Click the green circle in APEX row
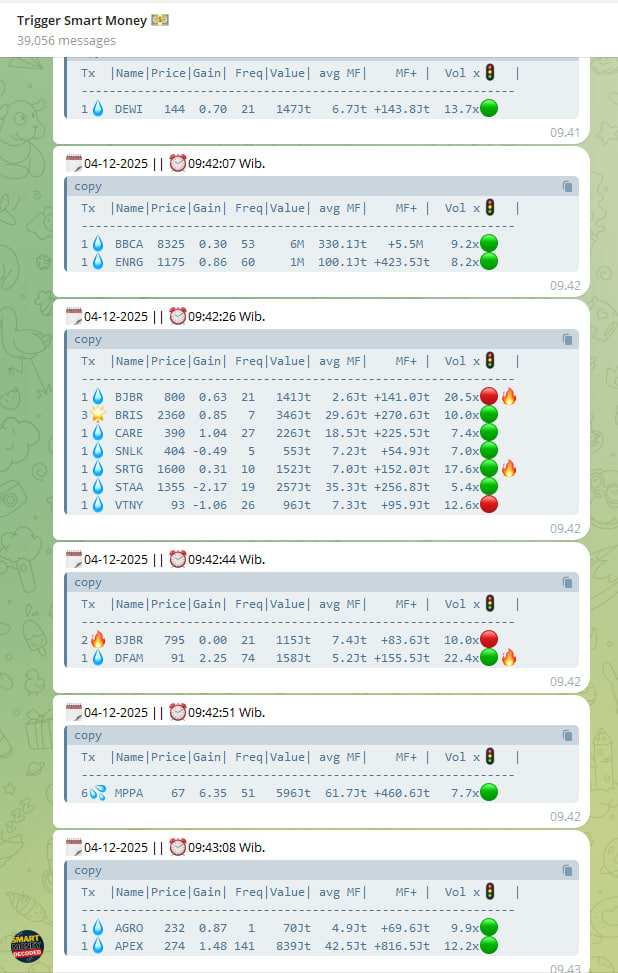The height and width of the screenshot is (973, 618). pyautogui.click(x=489, y=946)
